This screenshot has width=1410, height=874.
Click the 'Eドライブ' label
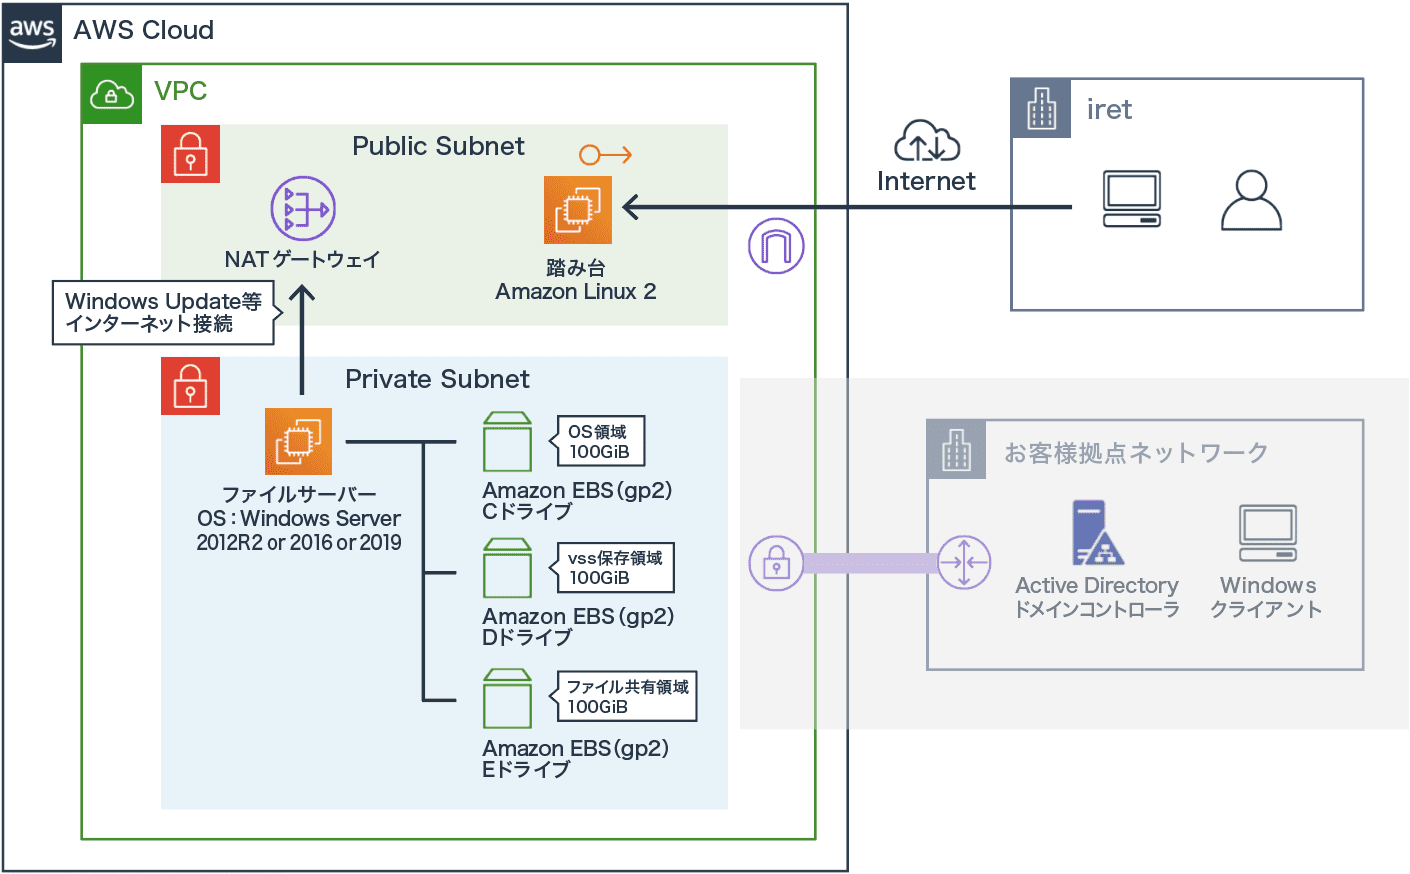coord(526,769)
